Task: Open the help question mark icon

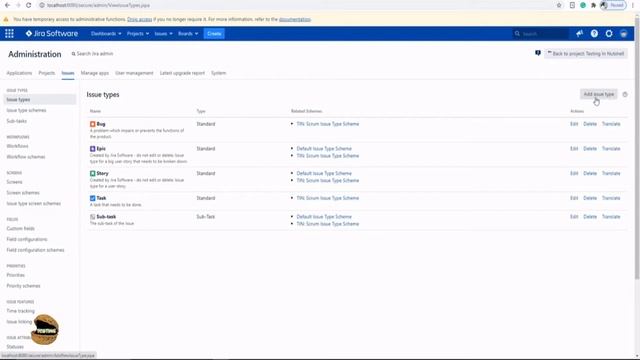Action: [594, 33]
